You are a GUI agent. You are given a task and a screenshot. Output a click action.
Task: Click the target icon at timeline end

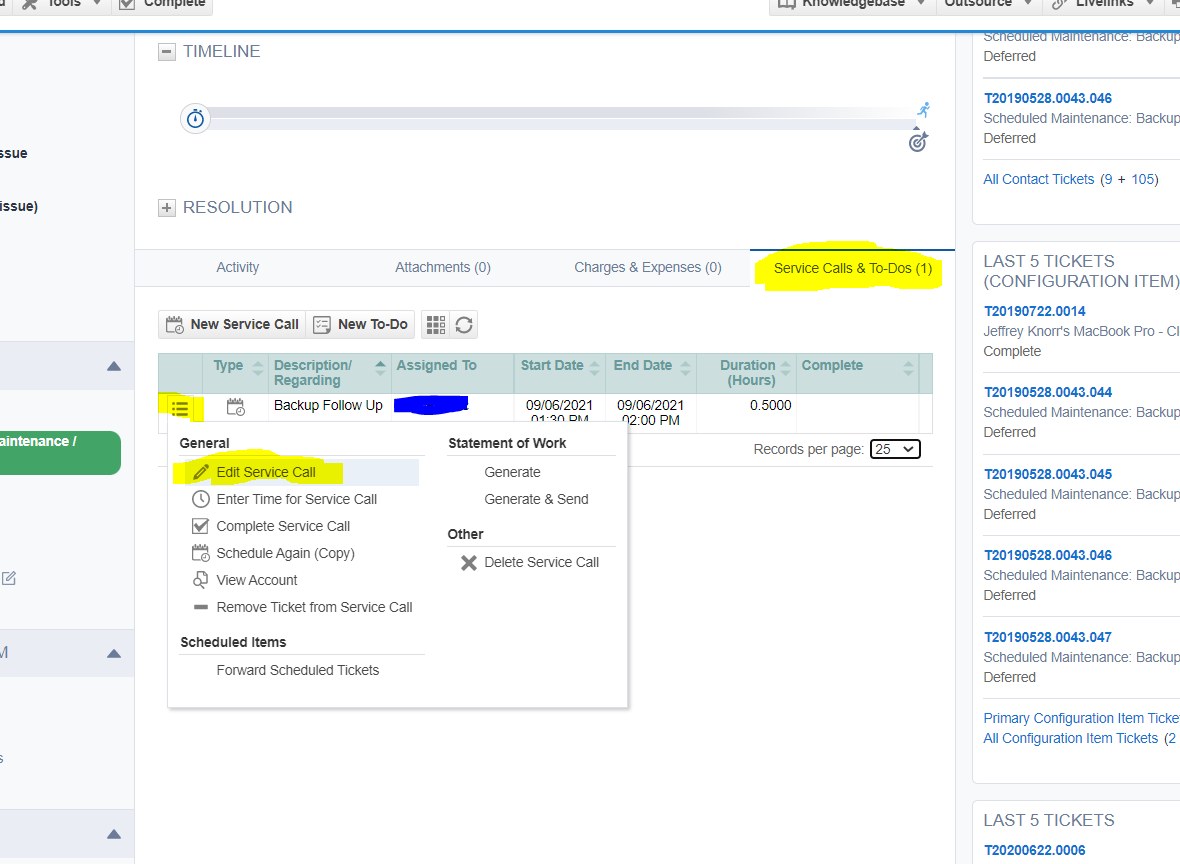pos(918,142)
